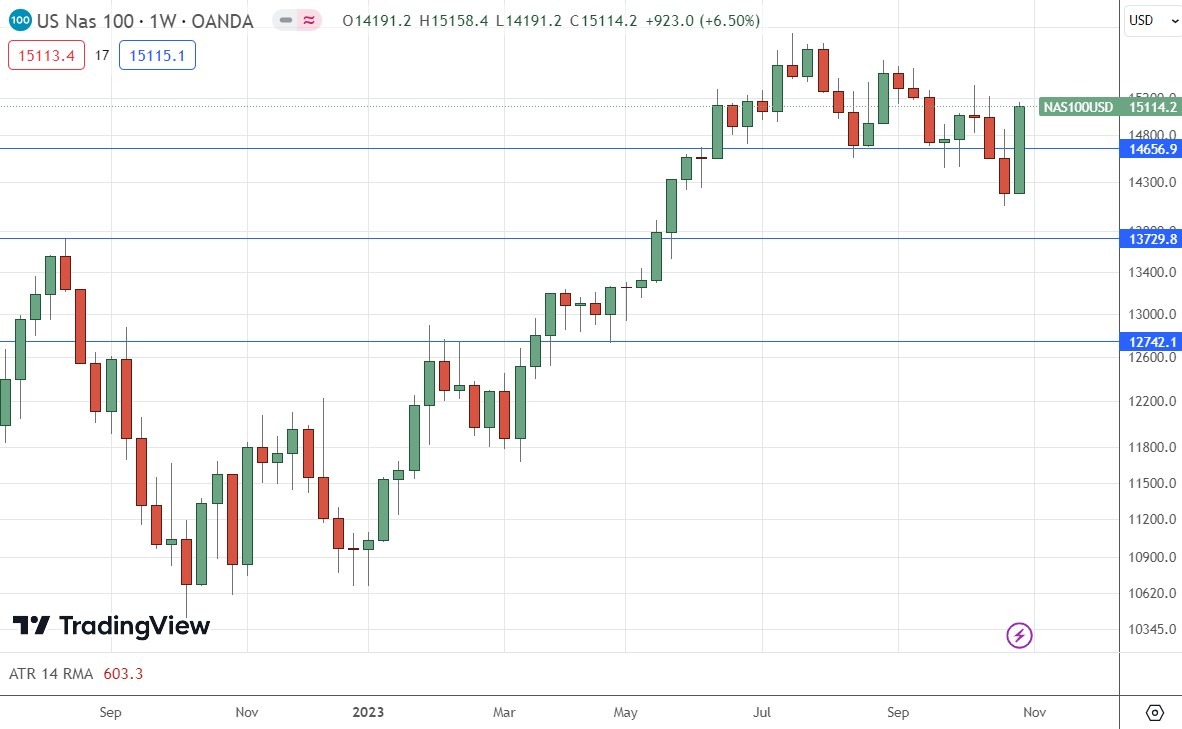
Task: Click the NAS100USD price label tag
Action: [x=1078, y=107]
